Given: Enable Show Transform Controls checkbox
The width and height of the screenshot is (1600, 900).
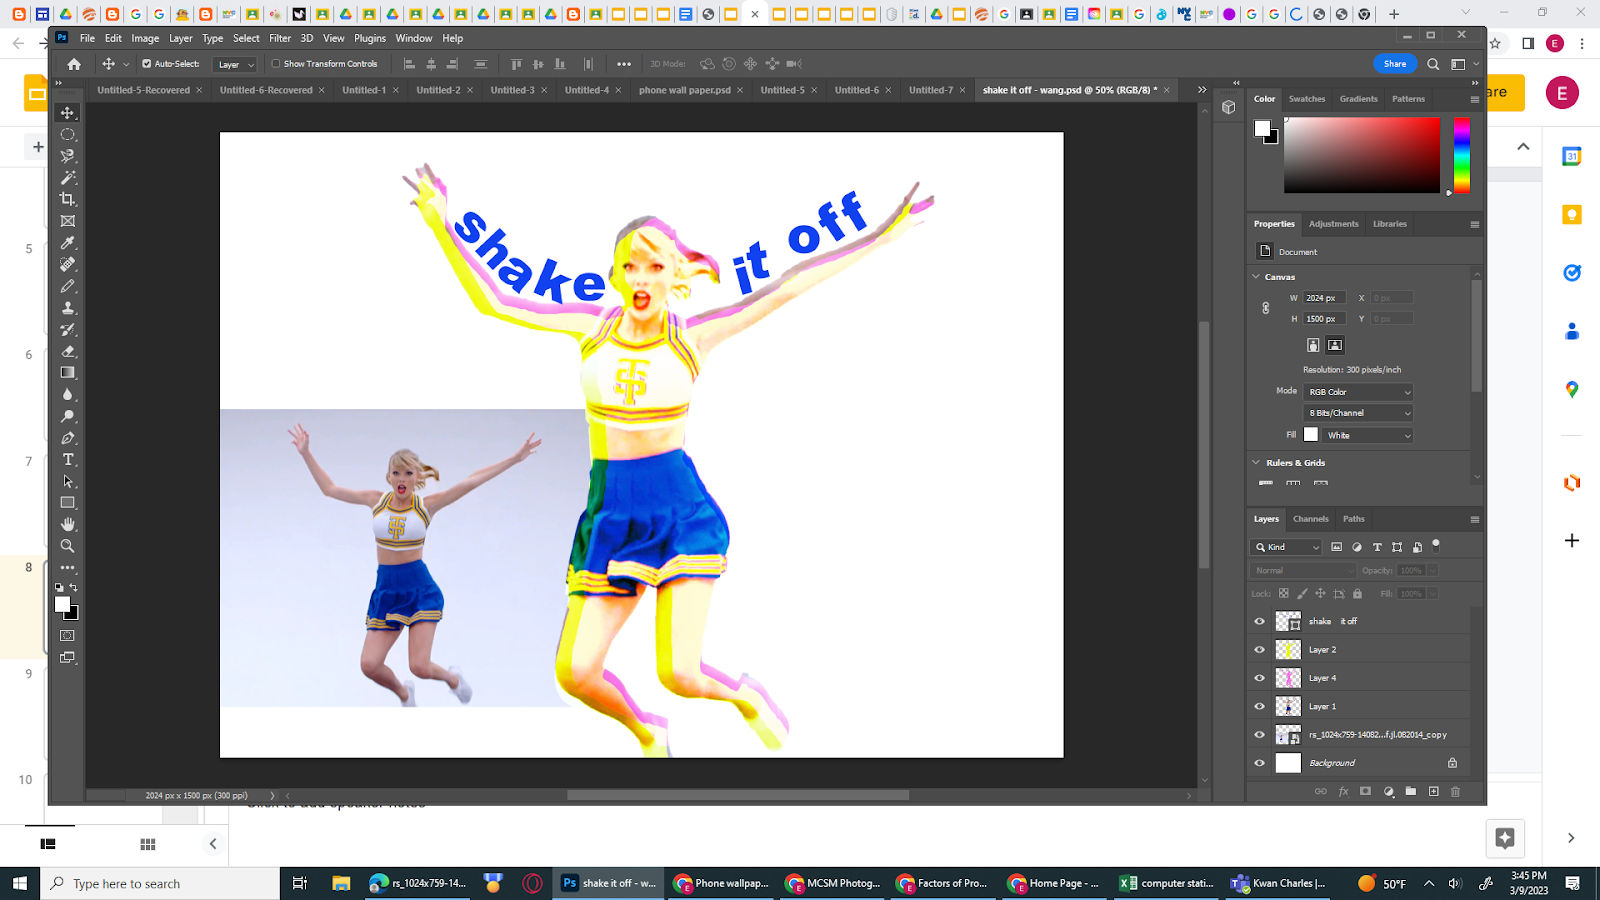Looking at the screenshot, I should pos(276,64).
